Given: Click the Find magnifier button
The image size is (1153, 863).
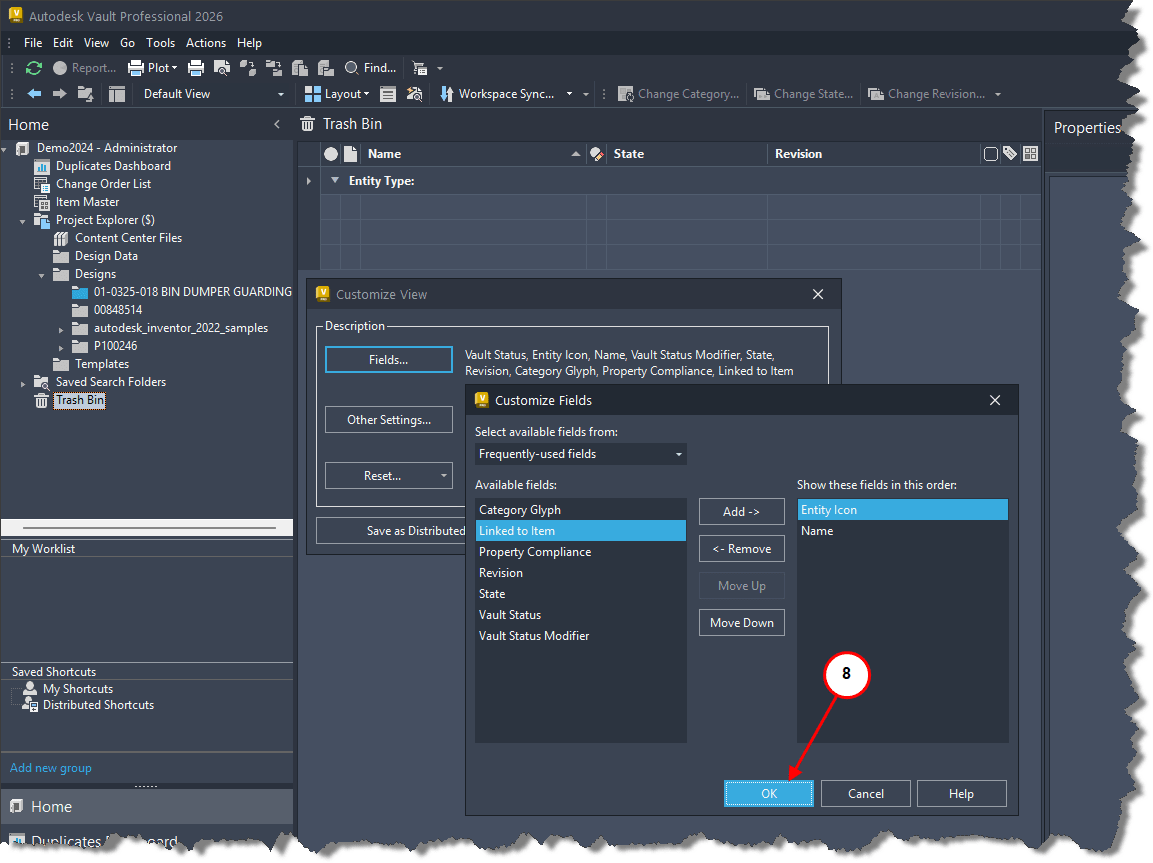Looking at the screenshot, I should (371, 68).
